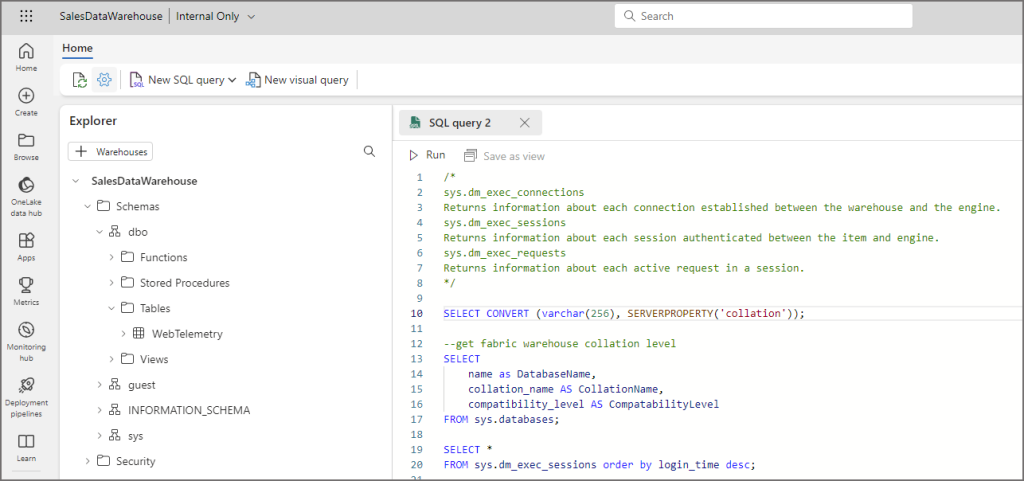Viewport: 1024px width, 481px height.
Task: Go to Home in left navigation
Action: (26, 57)
